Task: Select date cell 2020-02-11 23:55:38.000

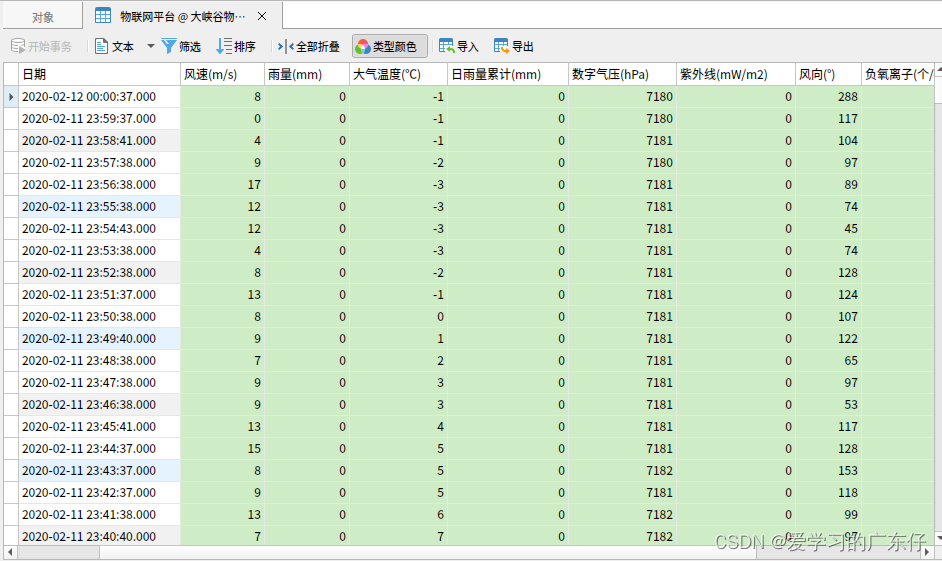Action: coord(99,207)
